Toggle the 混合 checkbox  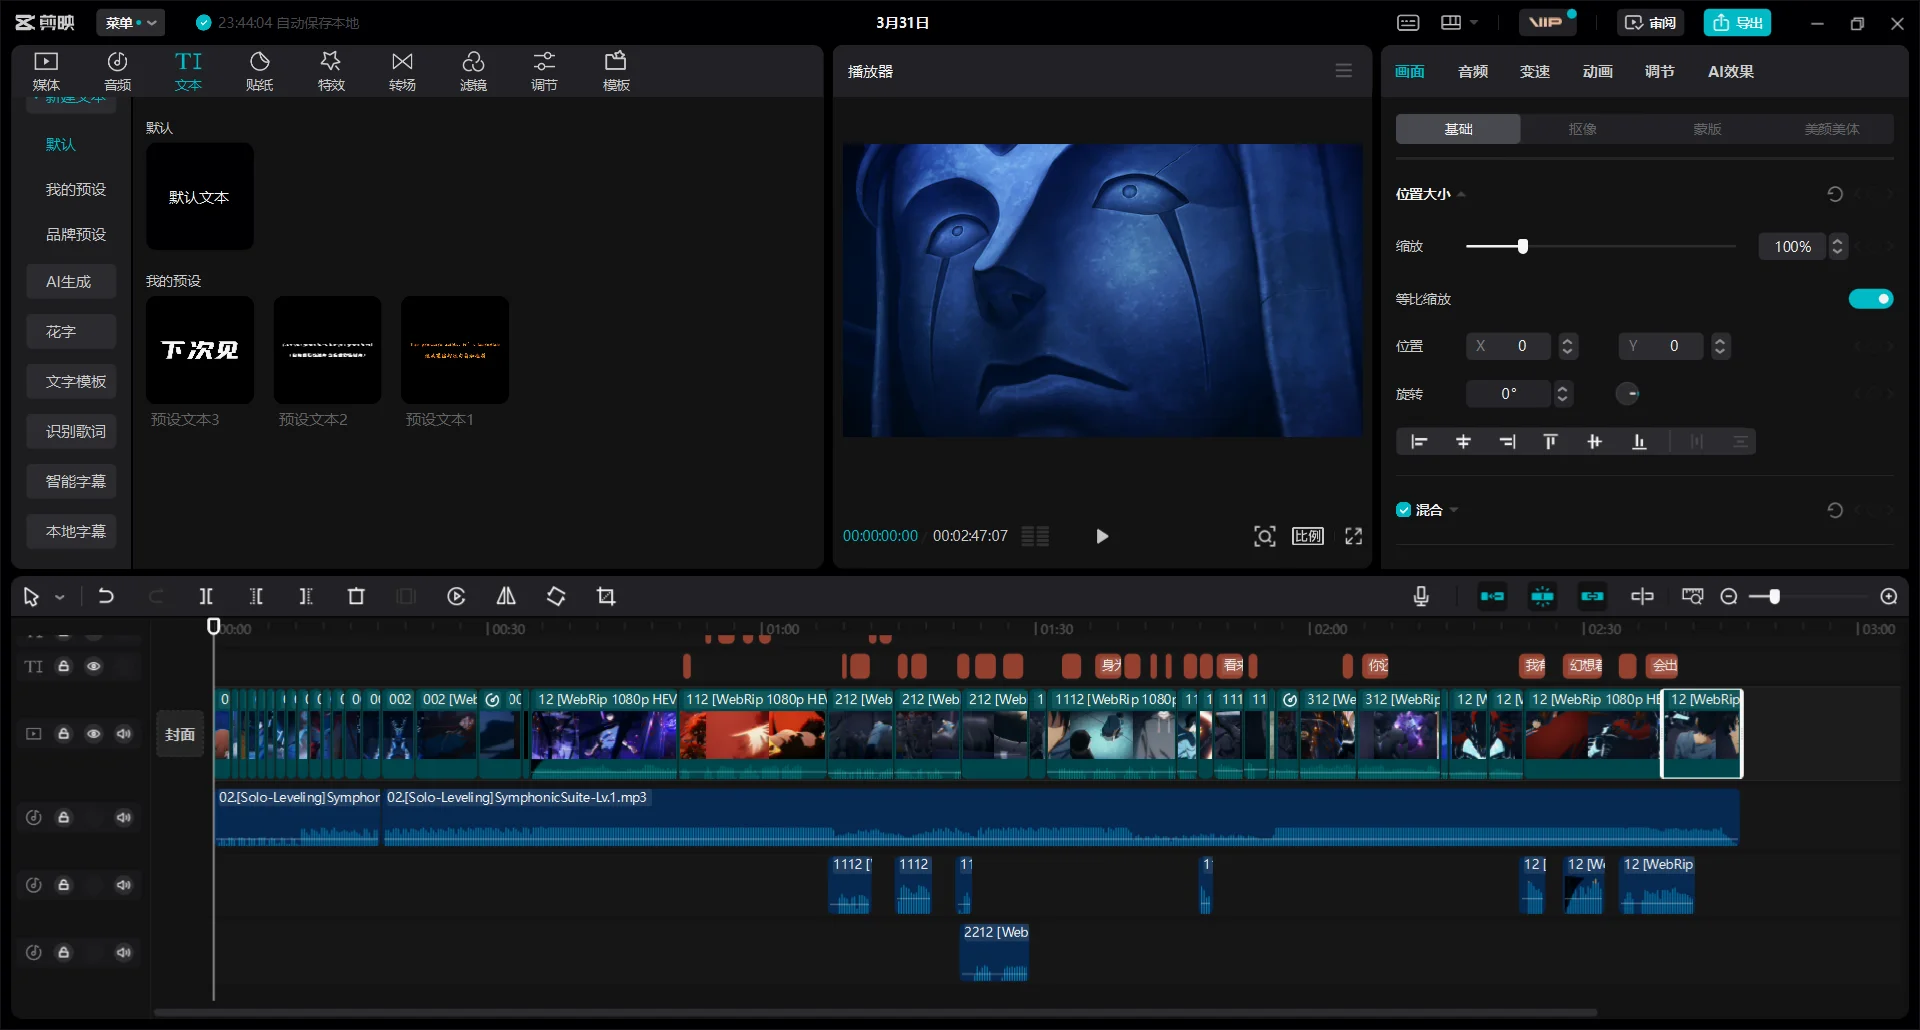pyautogui.click(x=1403, y=510)
